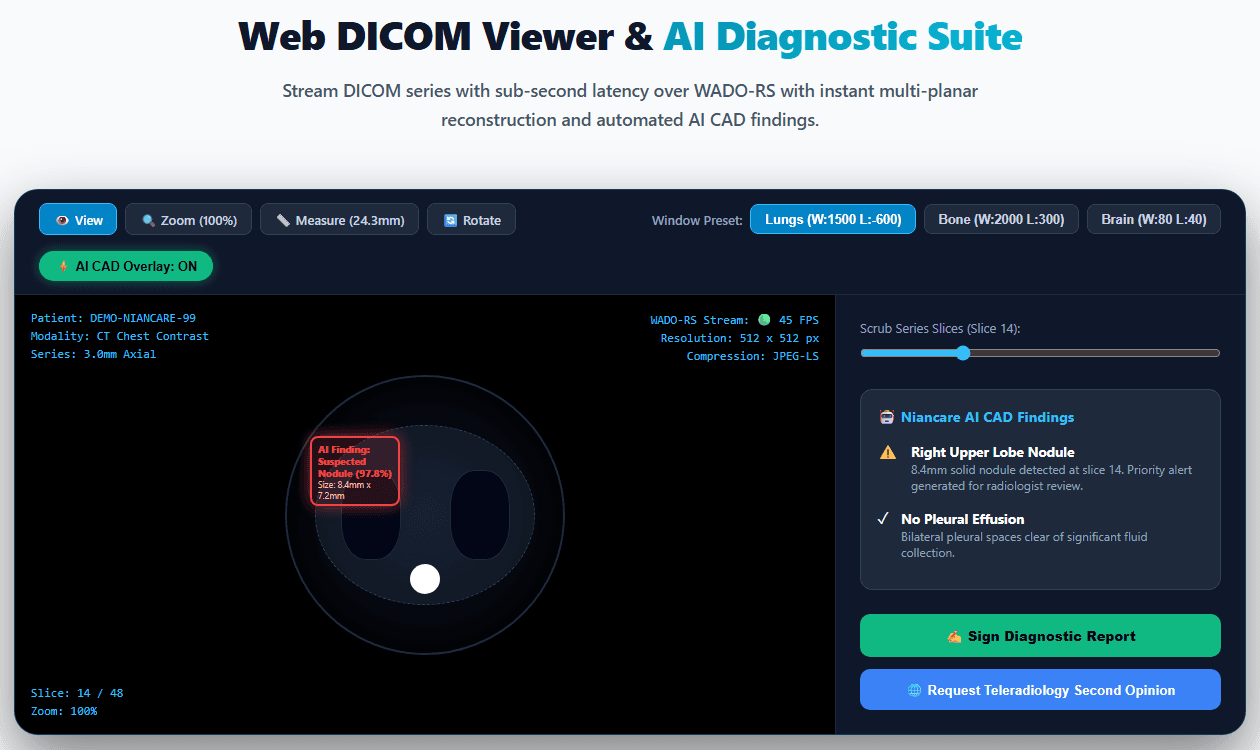The height and width of the screenshot is (750, 1260).
Task: Click 'Web DICOM Viewer & AI Diagnostic Suite' title
Action: click(630, 36)
